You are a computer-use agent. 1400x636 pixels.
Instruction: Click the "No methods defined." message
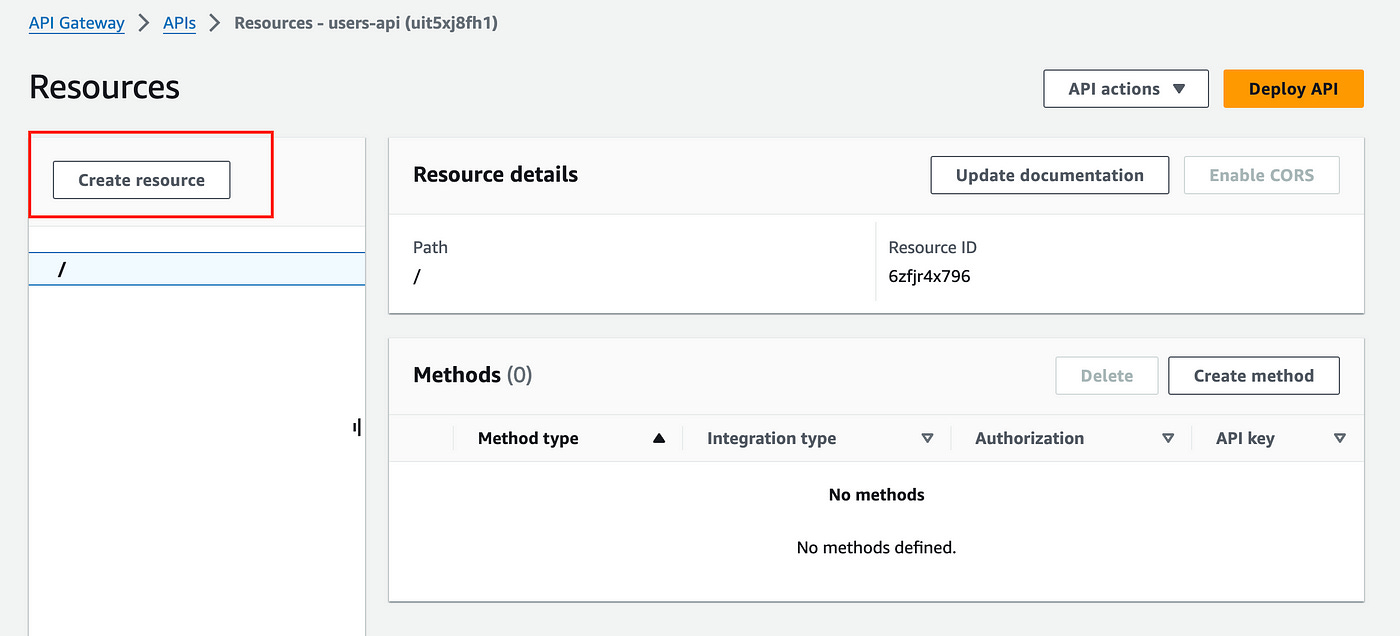tap(876, 547)
